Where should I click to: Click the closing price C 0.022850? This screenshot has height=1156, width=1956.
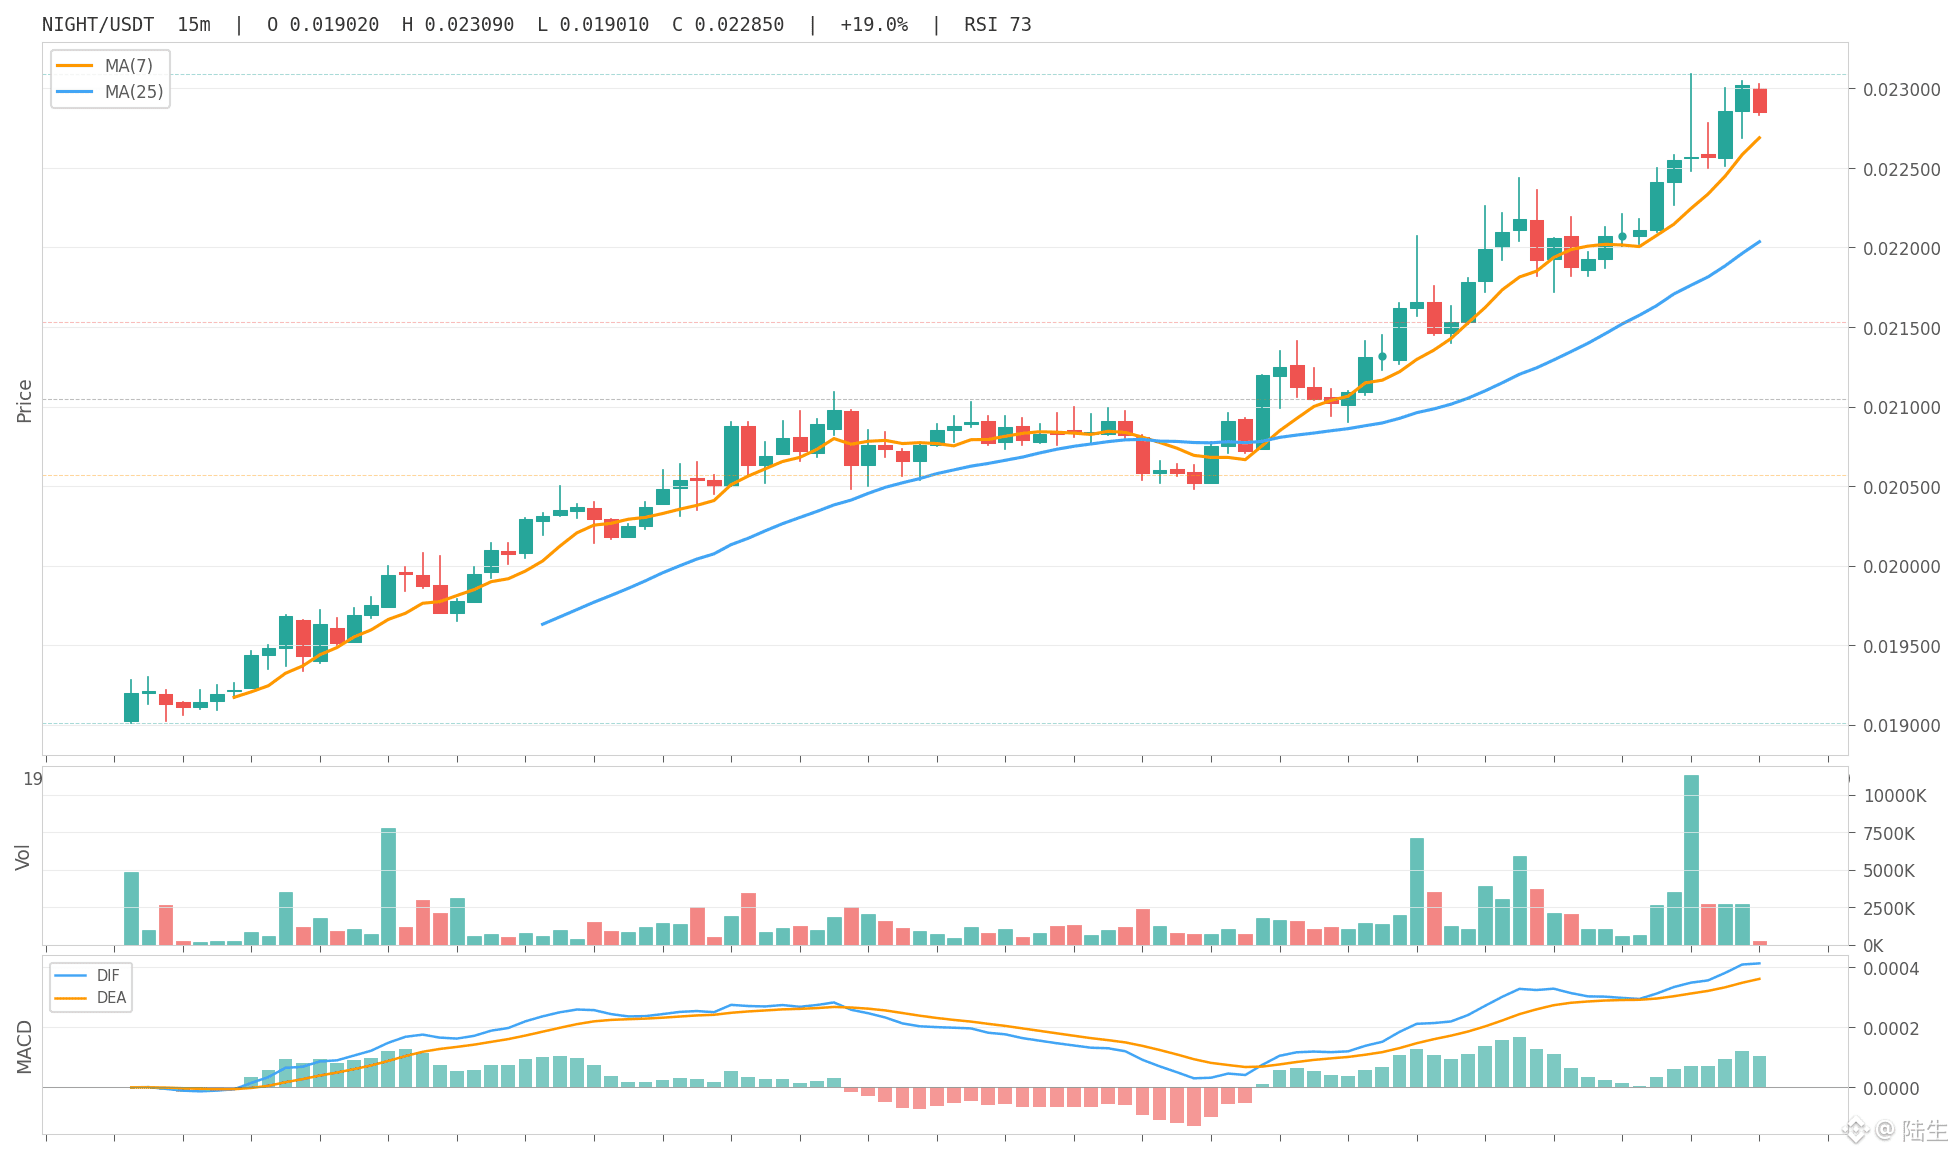(728, 25)
